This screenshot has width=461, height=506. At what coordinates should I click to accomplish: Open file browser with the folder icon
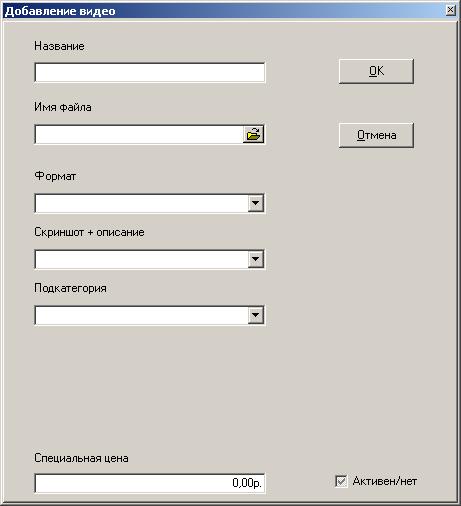pyautogui.click(x=253, y=135)
